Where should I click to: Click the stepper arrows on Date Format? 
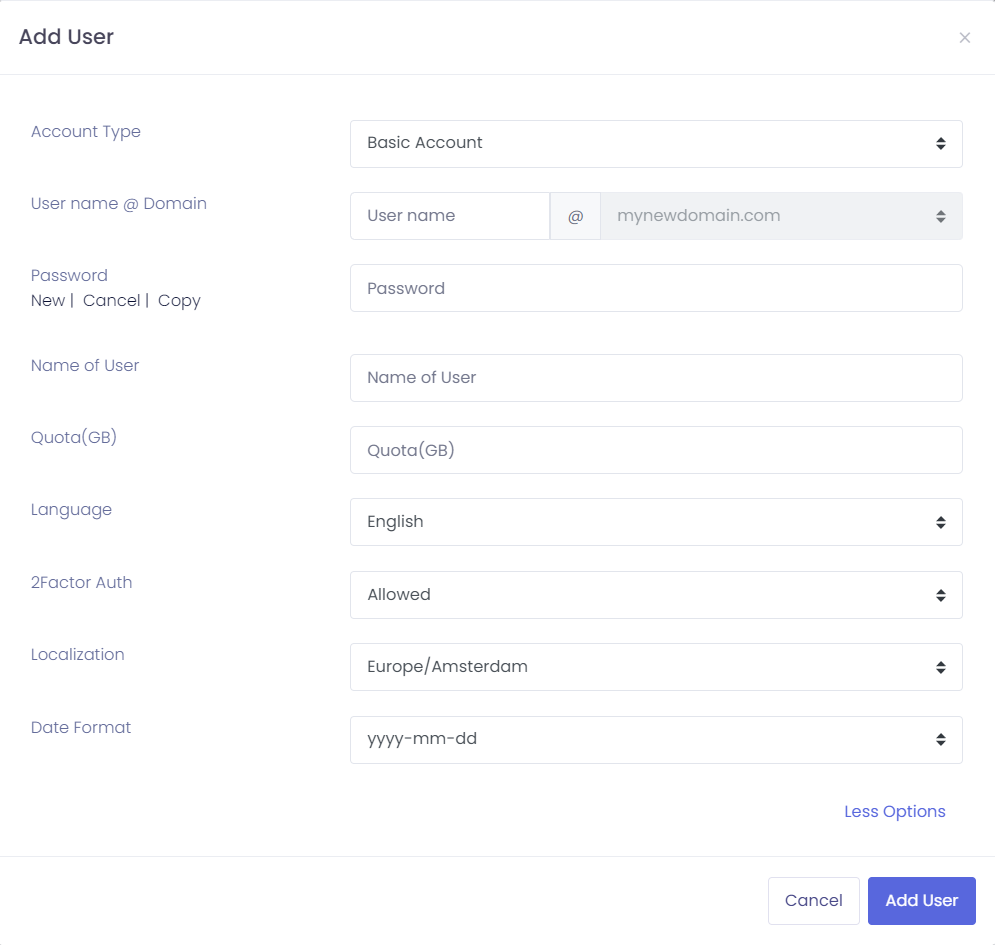point(940,740)
